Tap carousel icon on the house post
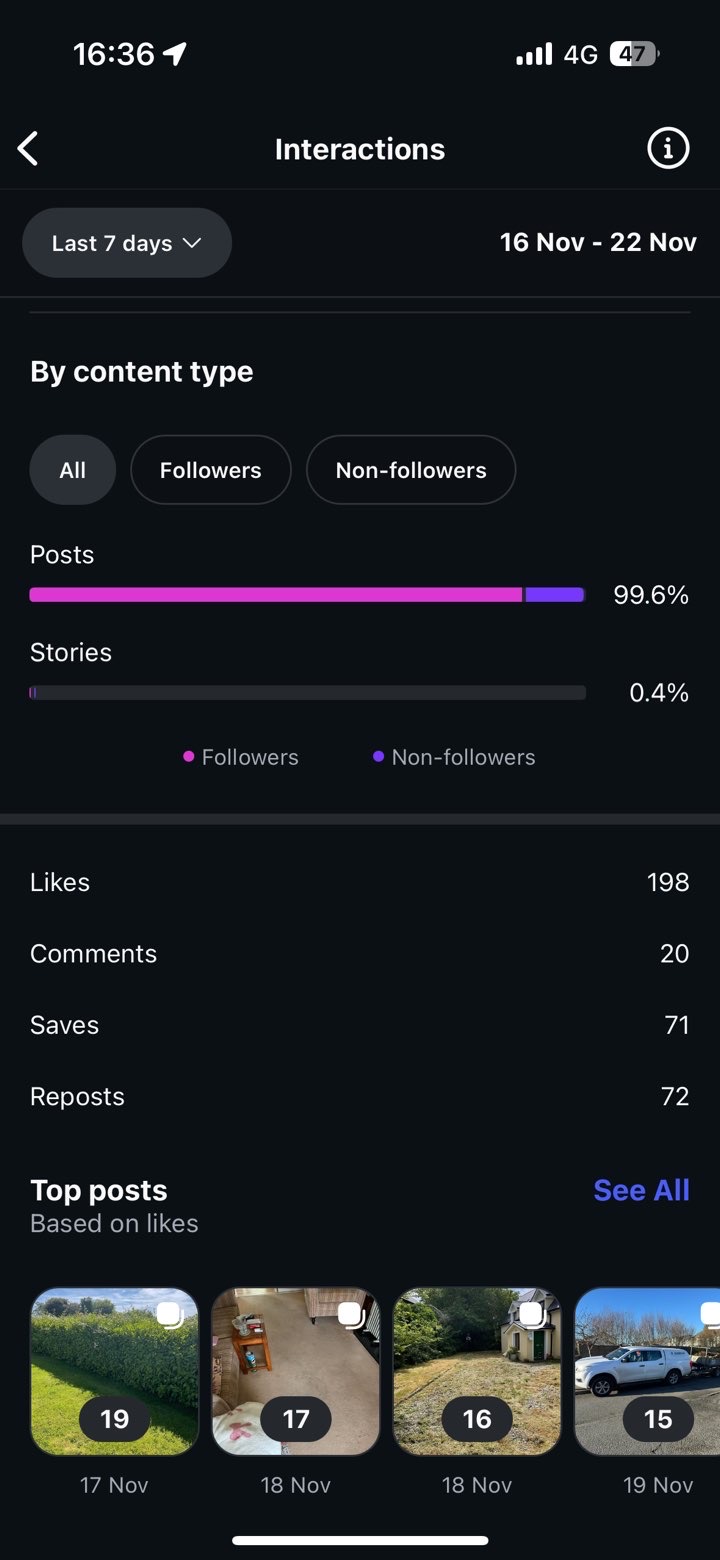 click(x=531, y=1313)
